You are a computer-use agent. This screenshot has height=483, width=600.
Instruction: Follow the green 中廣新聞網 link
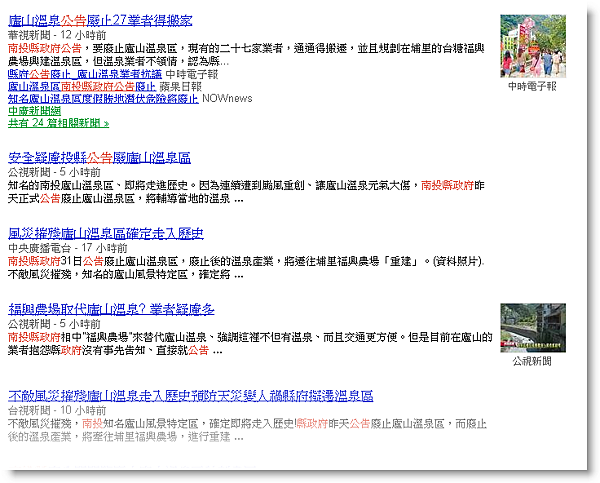click(34, 111)
